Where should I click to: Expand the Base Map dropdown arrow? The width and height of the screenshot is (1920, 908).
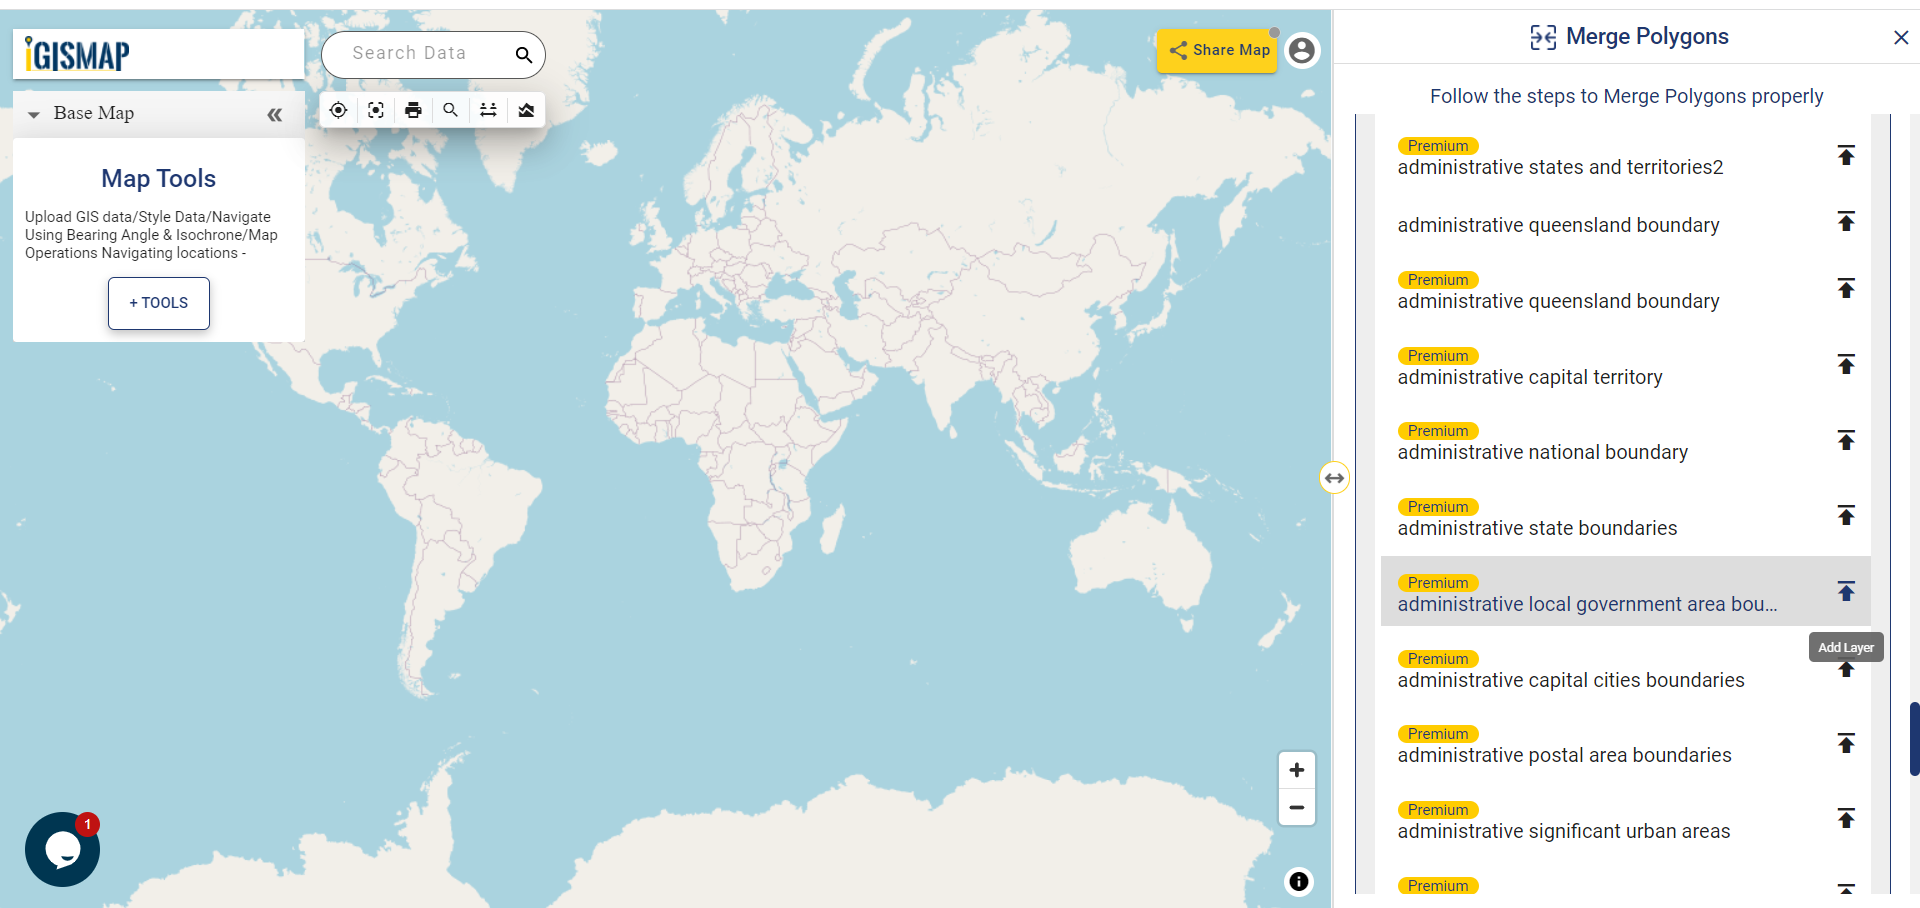[x=34, y=114]
